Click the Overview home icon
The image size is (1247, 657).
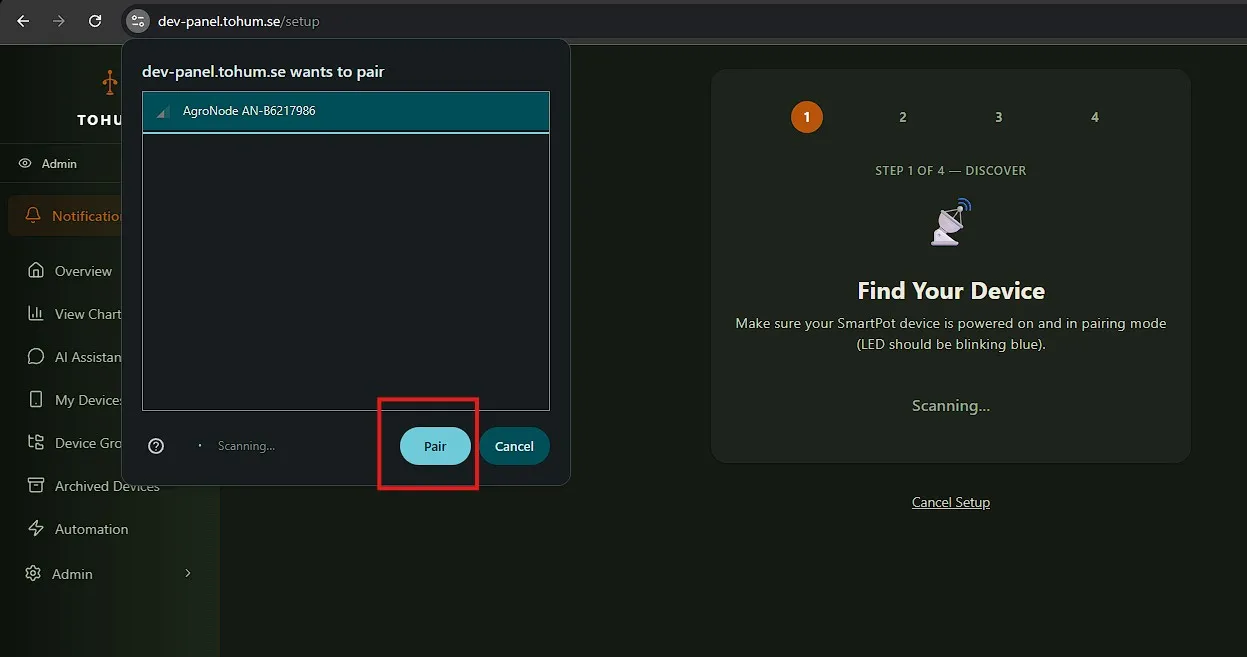pos(36,271)
